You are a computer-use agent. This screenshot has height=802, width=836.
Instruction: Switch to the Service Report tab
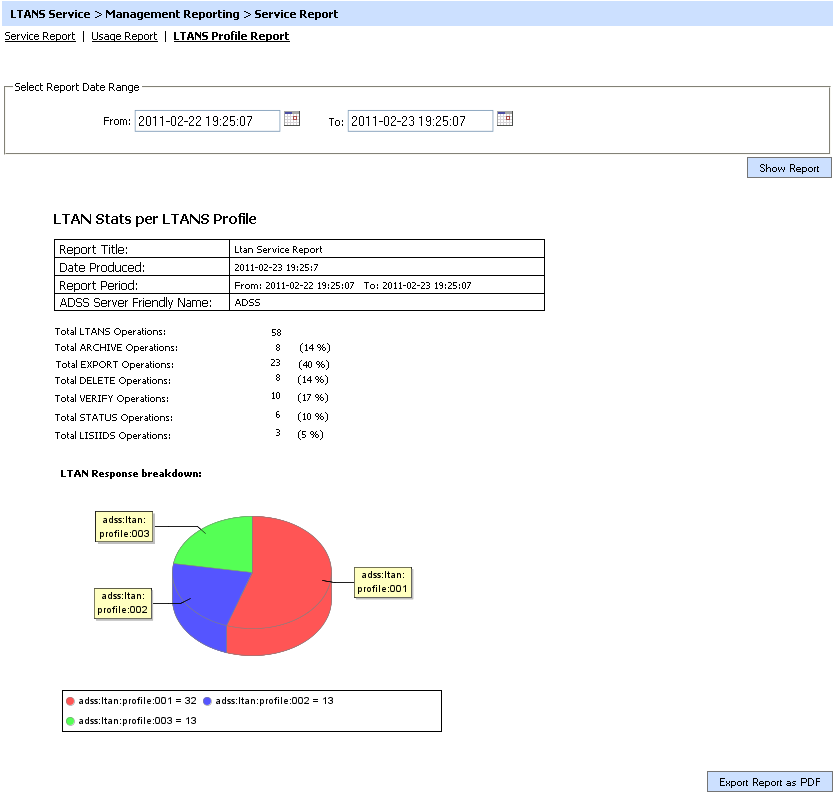40,36
